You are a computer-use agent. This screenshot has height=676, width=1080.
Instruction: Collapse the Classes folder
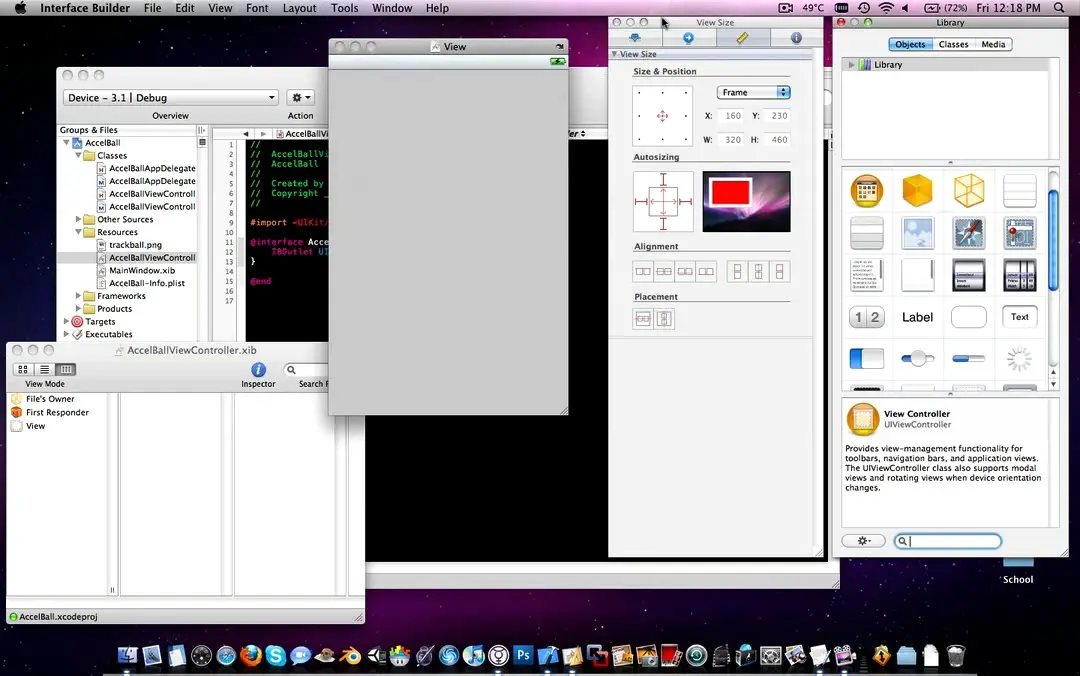79,156
